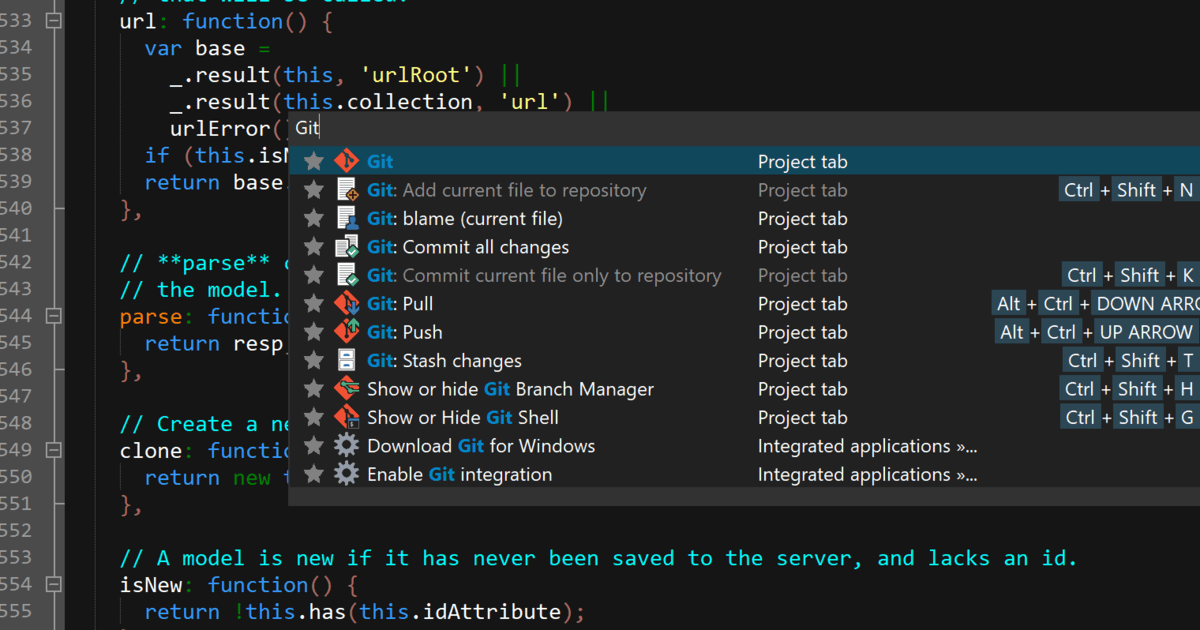Viewport: 1200px width, 630px height.
Task: Collapse the isNew function fold marker
Action: (x=54, y=584)
